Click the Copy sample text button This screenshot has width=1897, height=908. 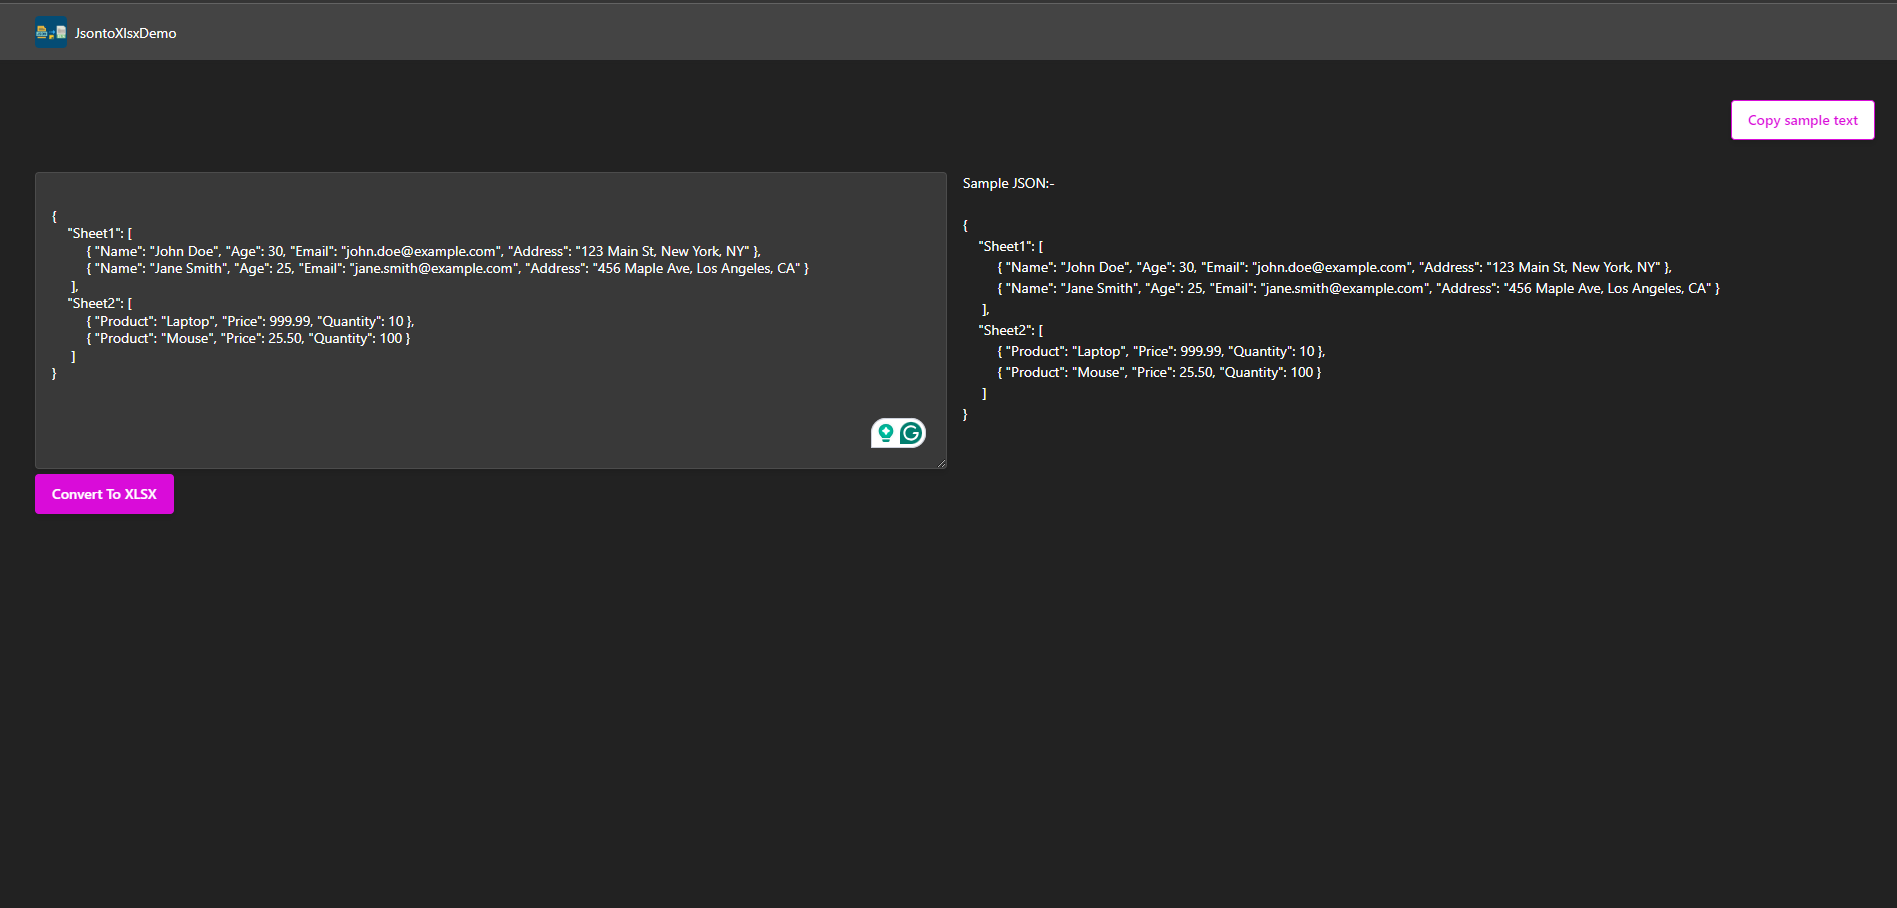click(x=1802, y=120)
